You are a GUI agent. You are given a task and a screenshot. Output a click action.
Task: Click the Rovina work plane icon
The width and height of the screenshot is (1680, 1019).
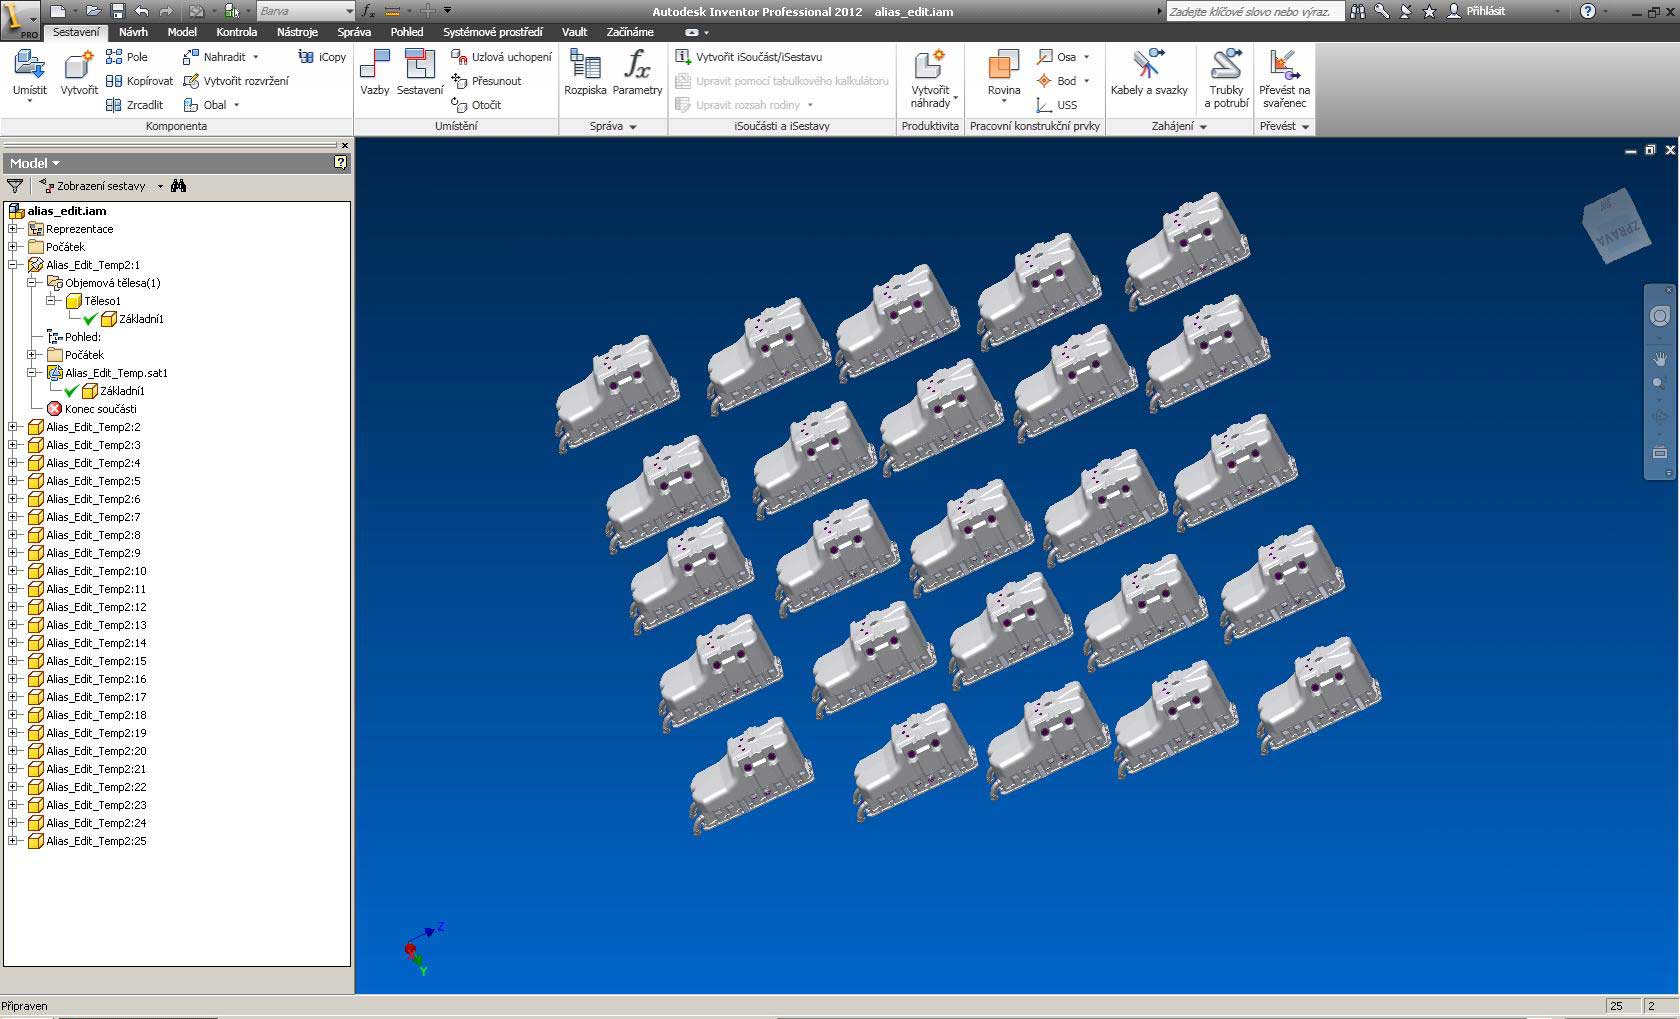(1003, 68)
